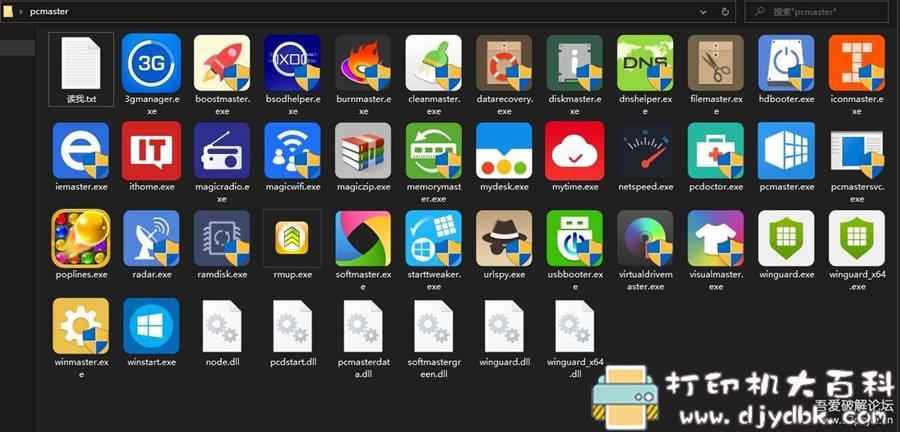This screenshot has height=432, width=900.
Task: Select the magicradio.exe radio icon
Action: [x=222, y=150]
